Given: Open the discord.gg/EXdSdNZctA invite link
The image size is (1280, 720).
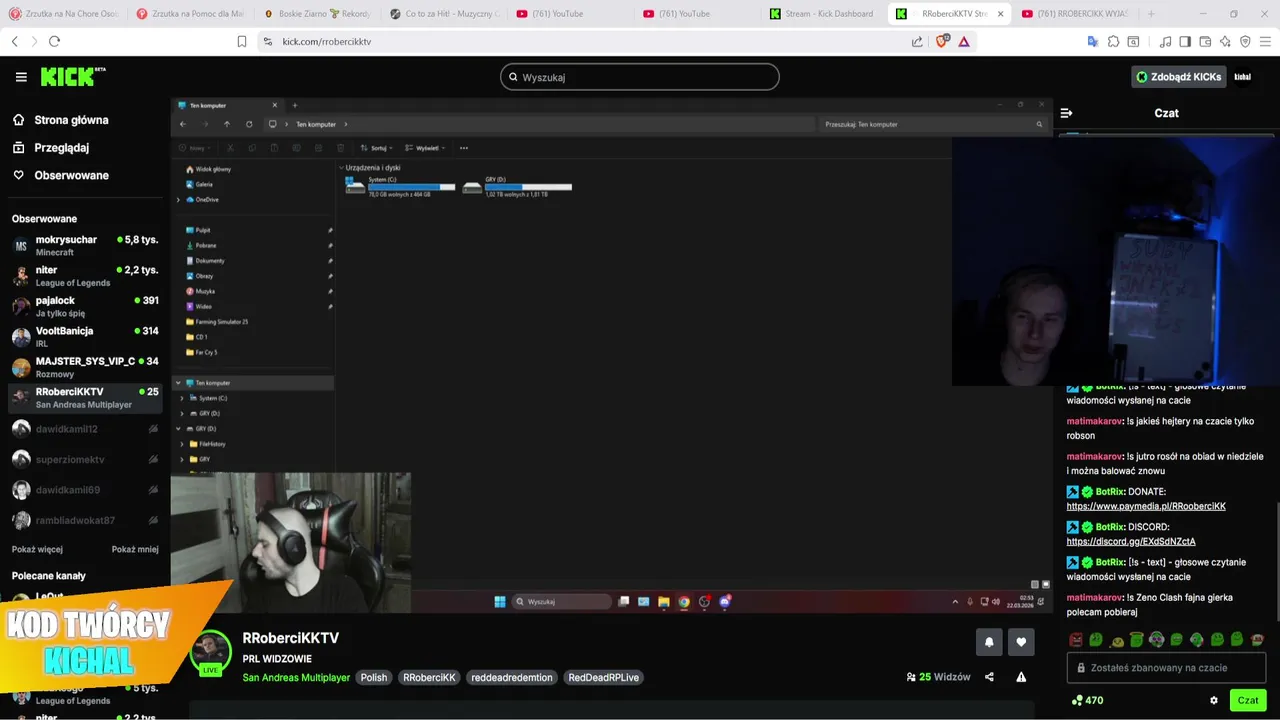Looking at the screenshot, I should click(x=1131, y=541).
